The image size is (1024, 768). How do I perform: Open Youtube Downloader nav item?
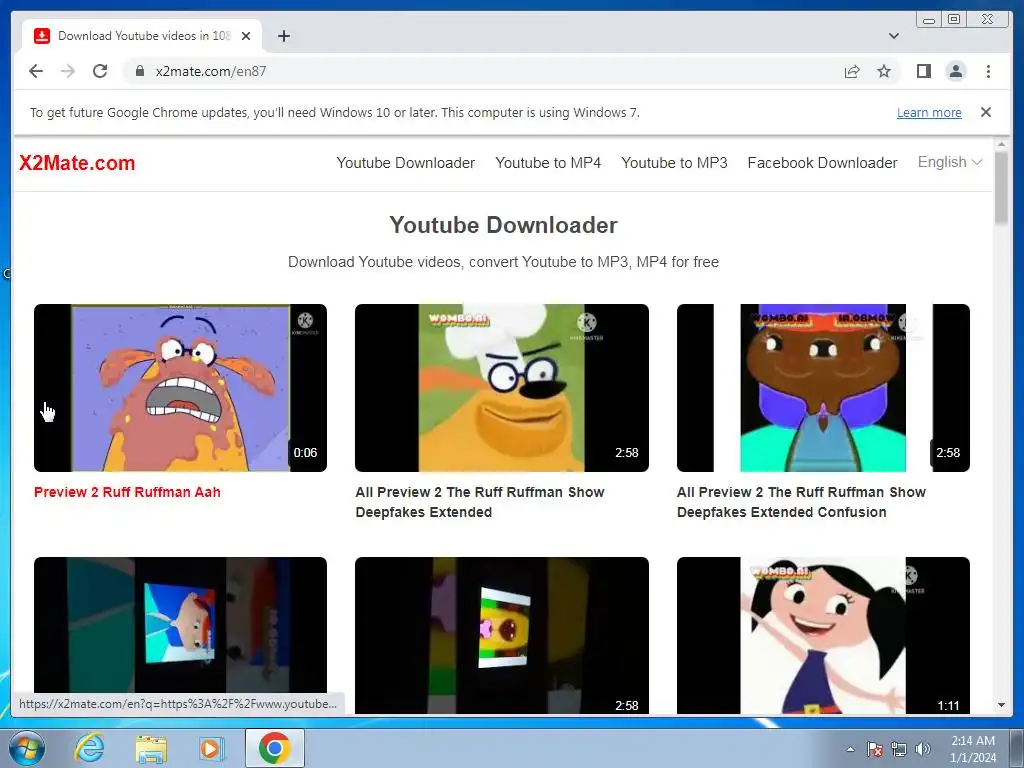tap(406, 163)
